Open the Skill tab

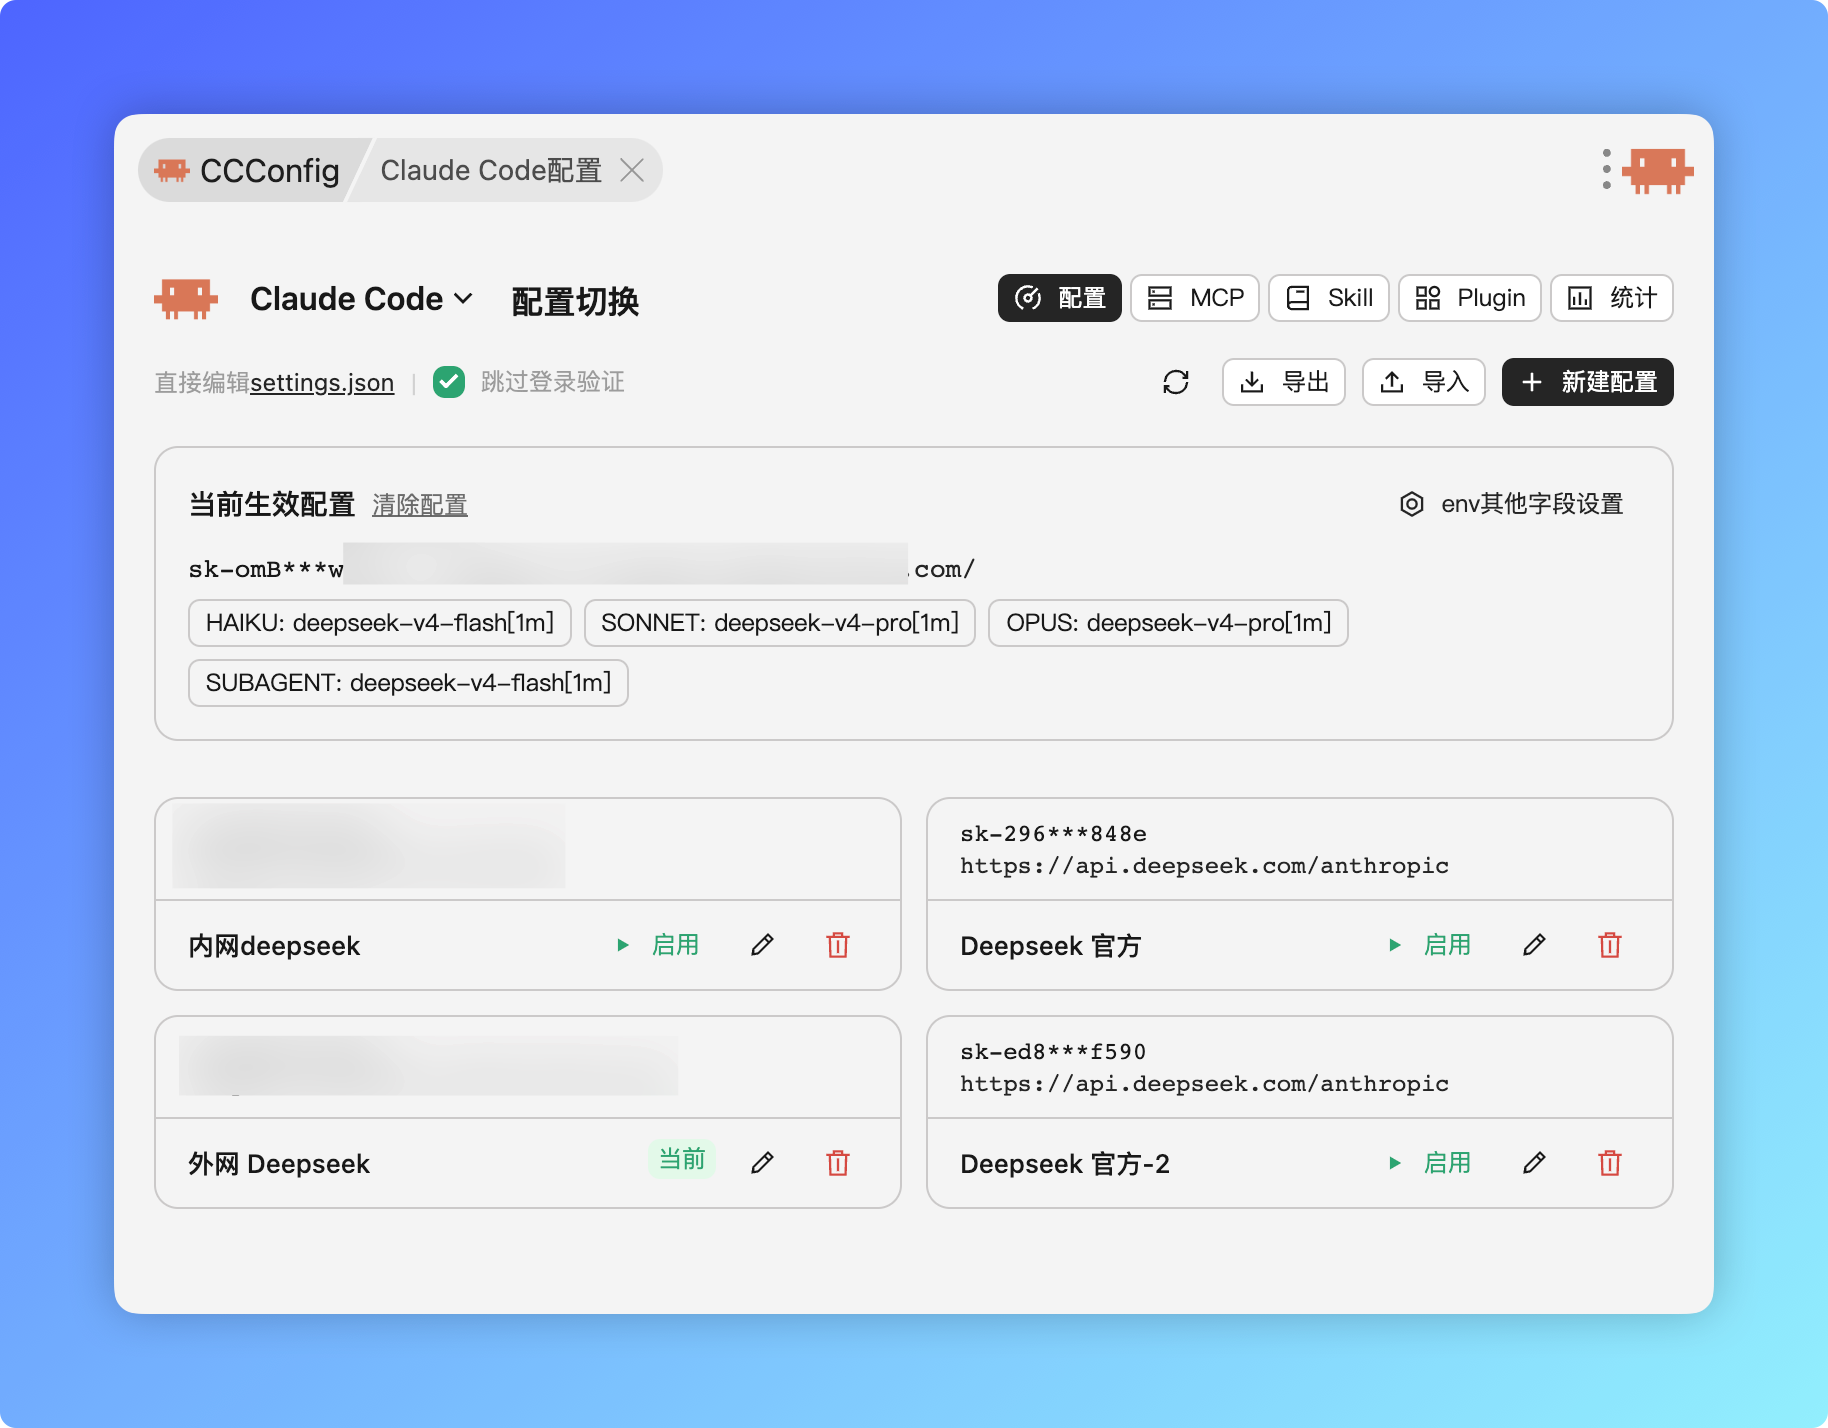point(1329,298)
